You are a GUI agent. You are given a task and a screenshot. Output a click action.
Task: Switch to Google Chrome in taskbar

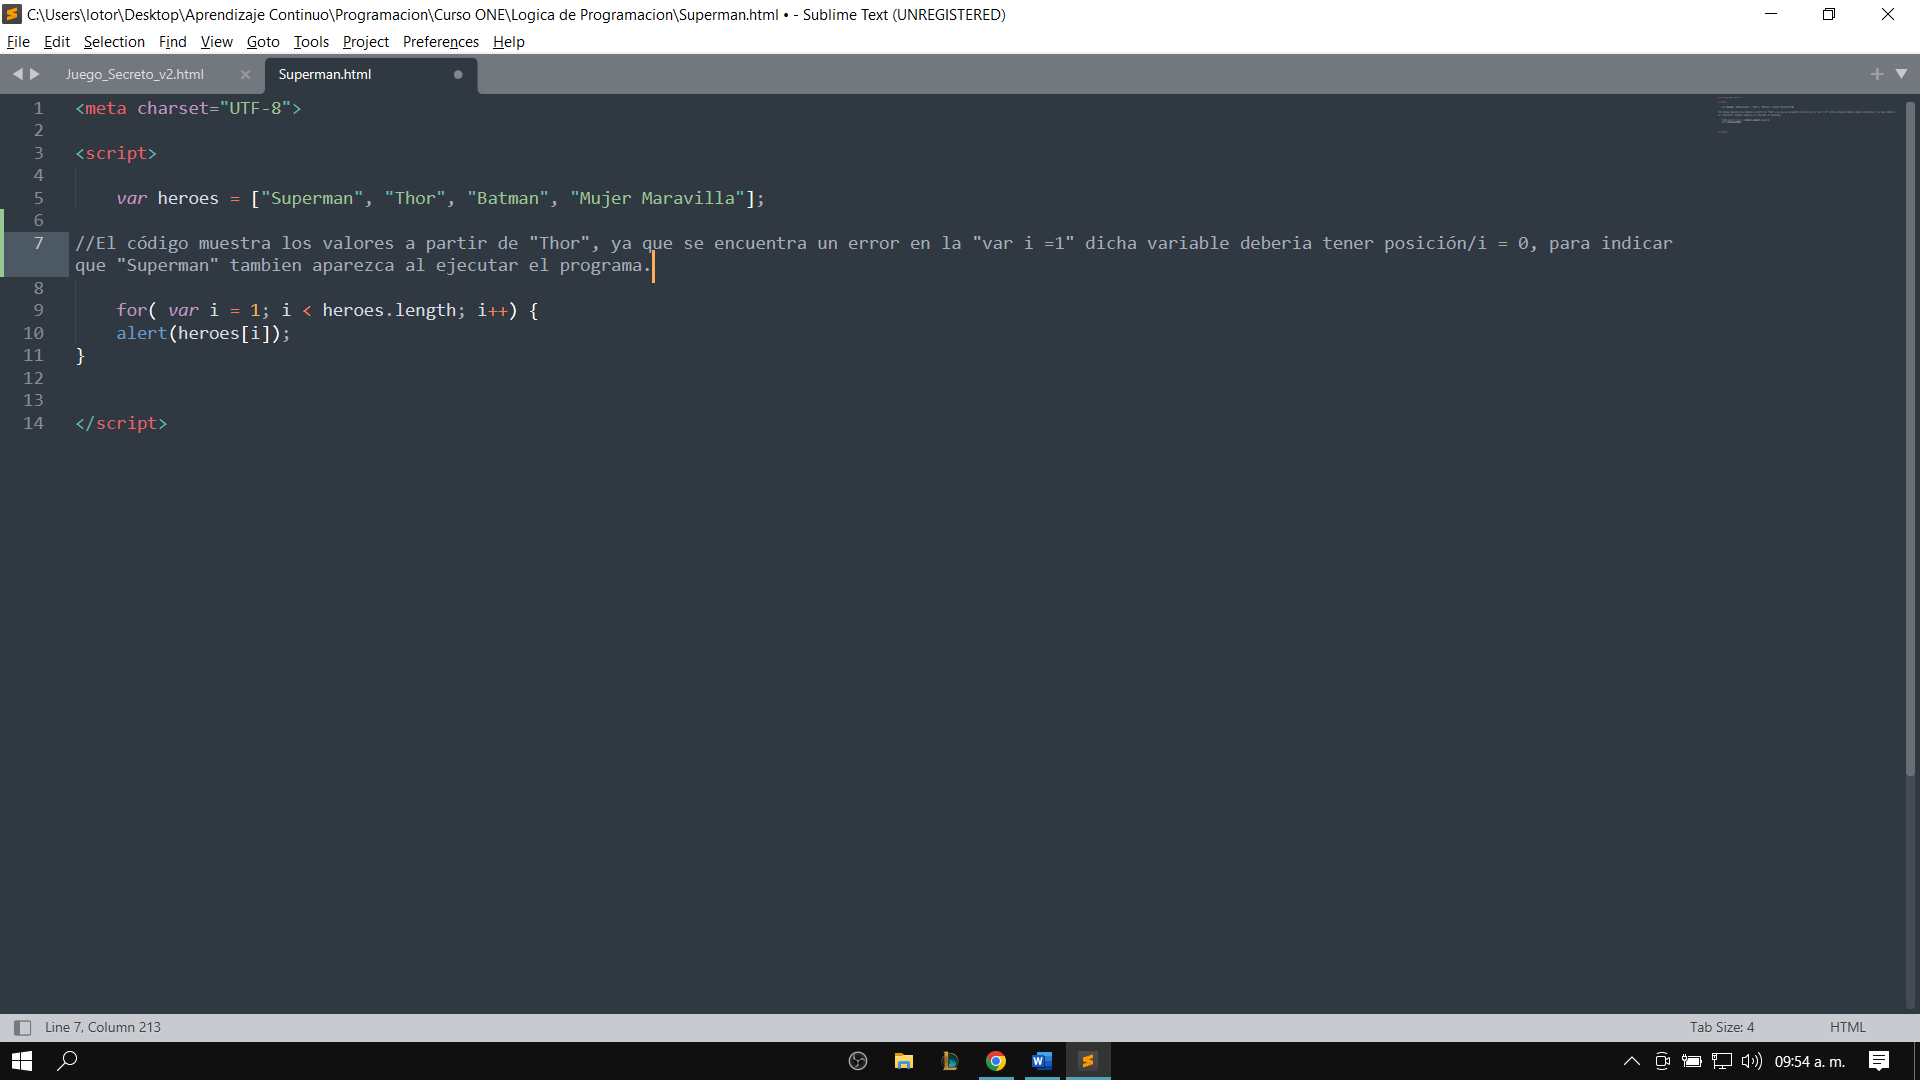click(996, 1061)
